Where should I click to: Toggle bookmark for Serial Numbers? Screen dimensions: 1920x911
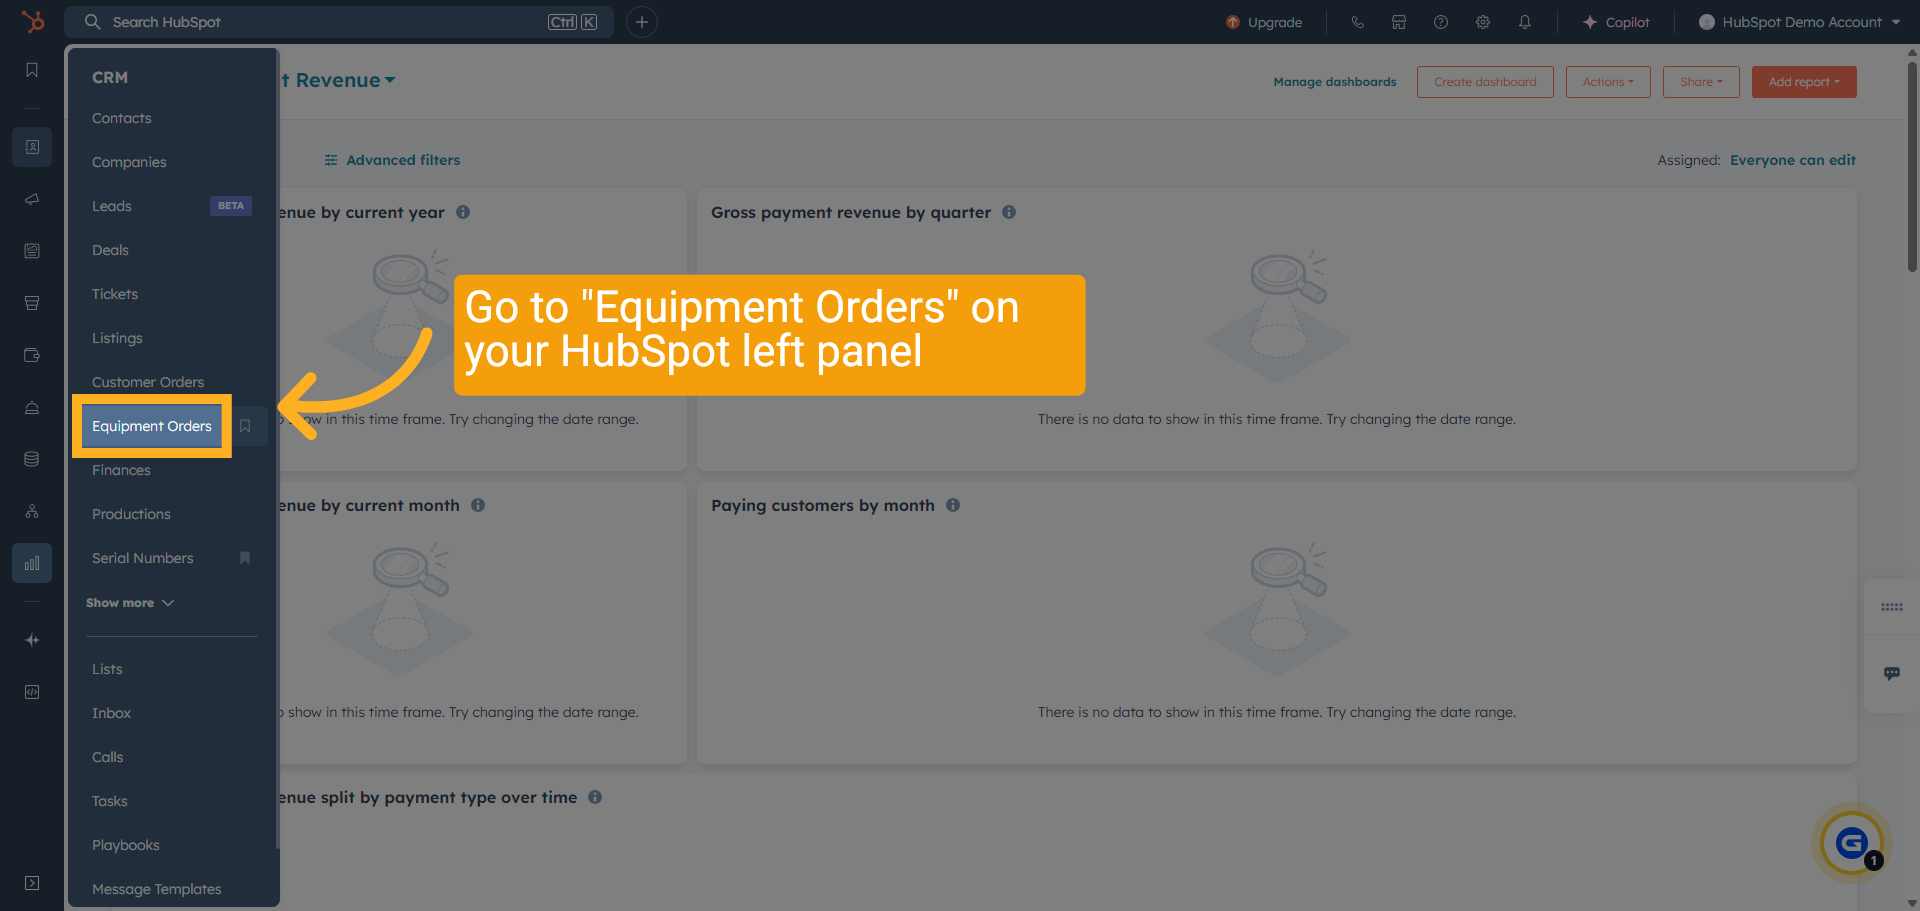click(245, 558)
